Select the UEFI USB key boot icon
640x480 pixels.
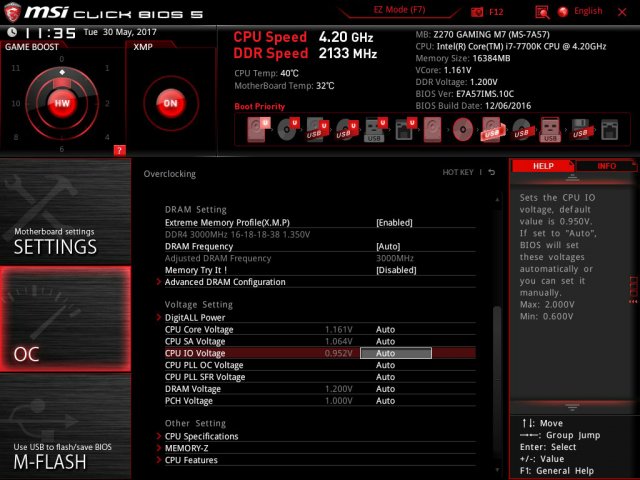[x=375, y=130]
